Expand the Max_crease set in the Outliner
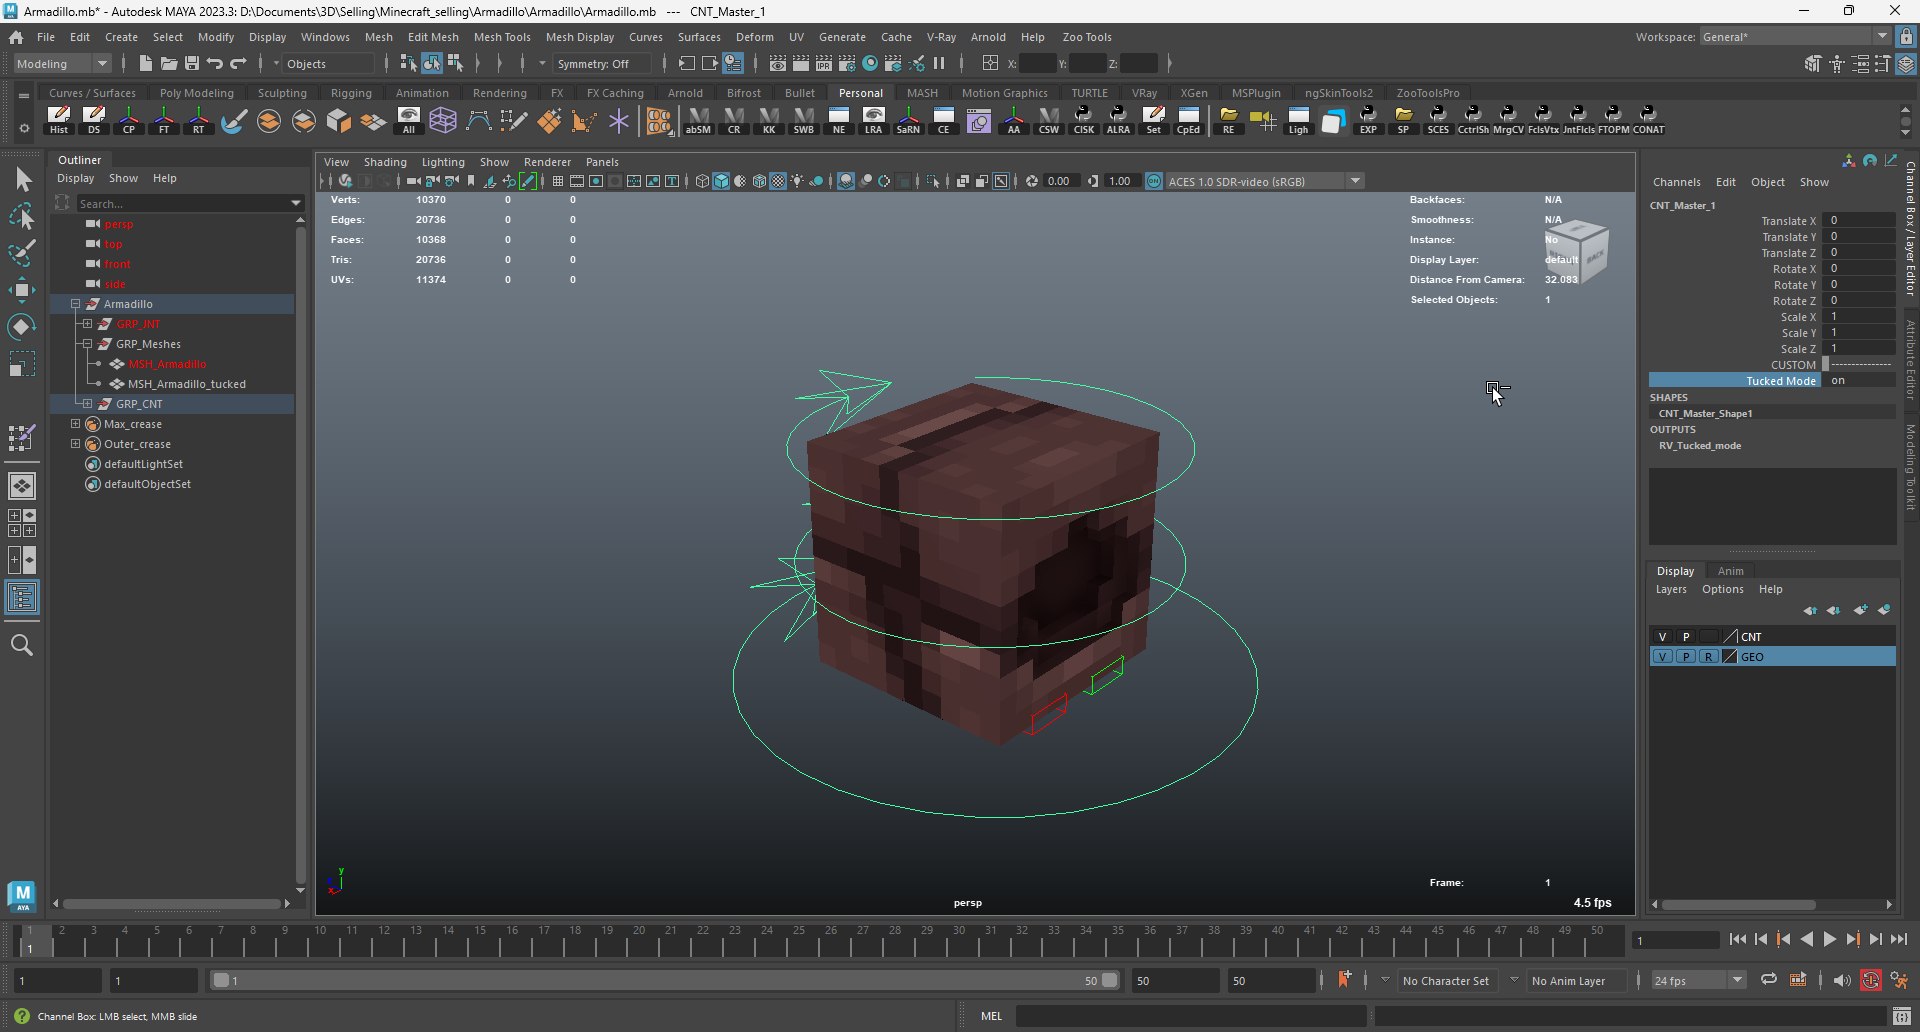Viewport: 1920px width, 1032px height. click(75, 424)
